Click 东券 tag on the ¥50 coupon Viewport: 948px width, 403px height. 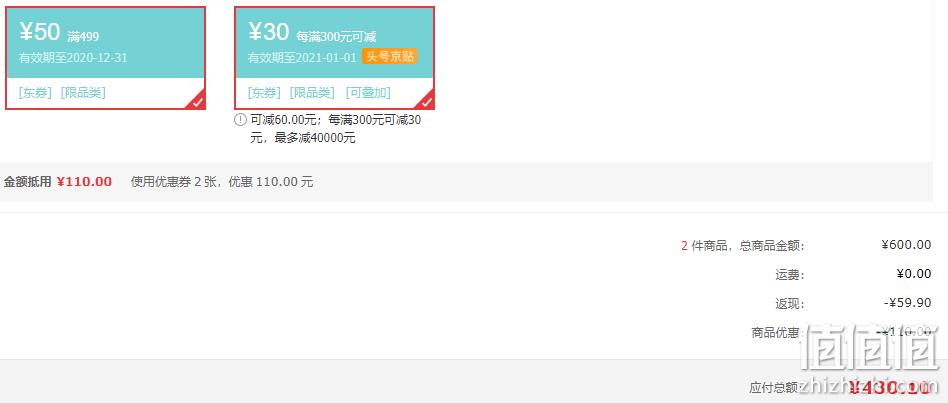(x=35, y=93)
